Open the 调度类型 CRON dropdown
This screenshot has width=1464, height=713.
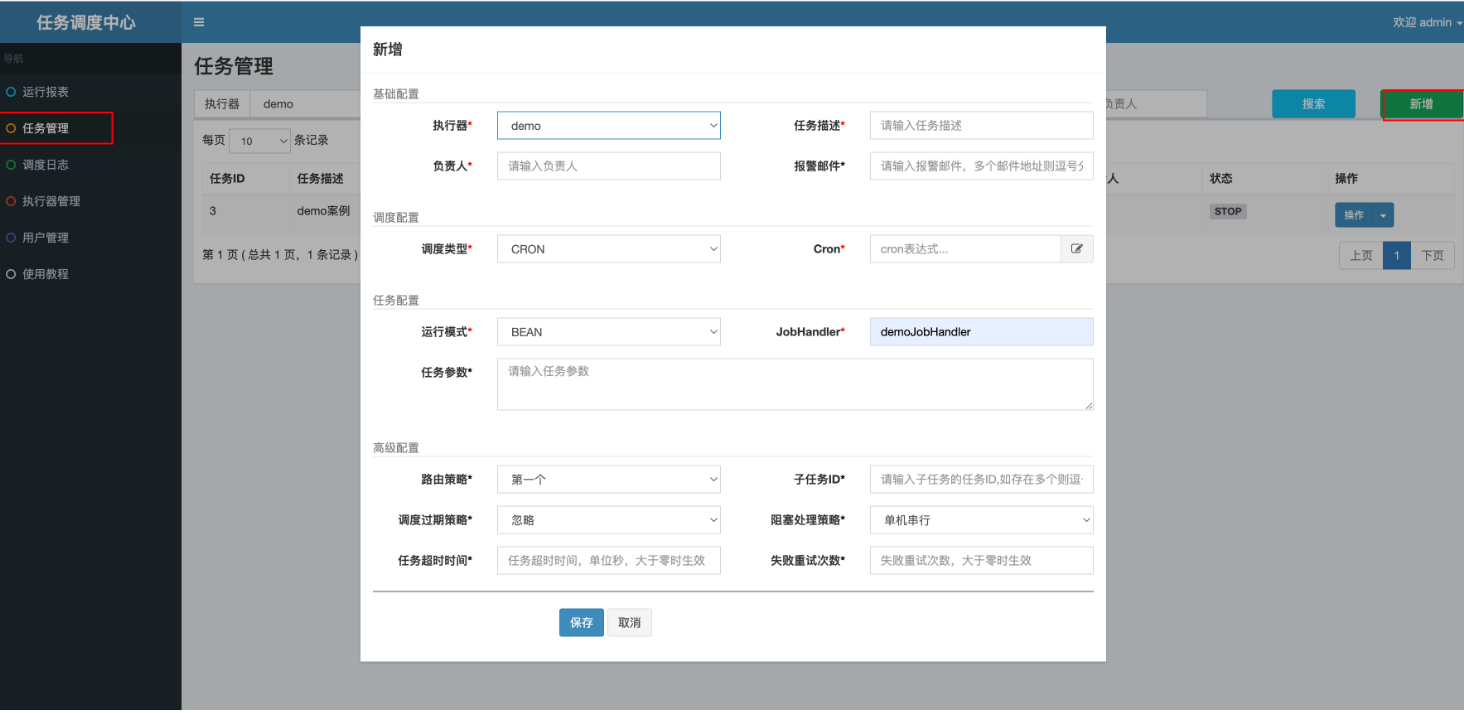tap(608, 249)
